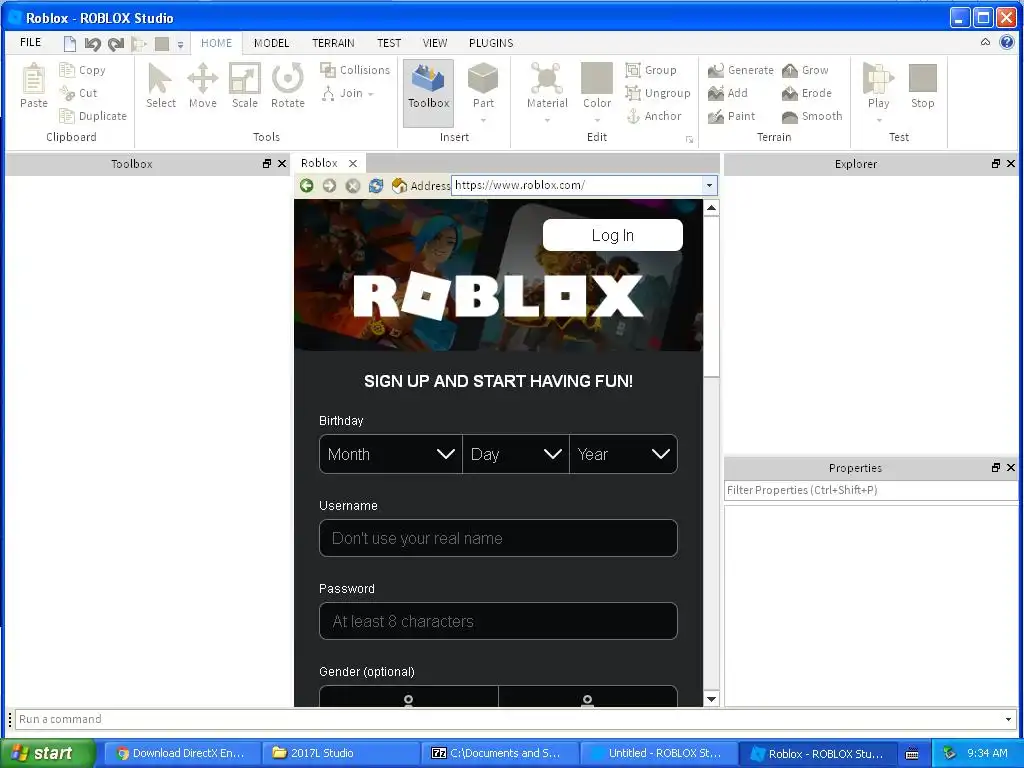This screenshot has height=768, width=1024.
Task: Switch to 2017L Studio taskbar folder
Action: click(x=342, y=753)
